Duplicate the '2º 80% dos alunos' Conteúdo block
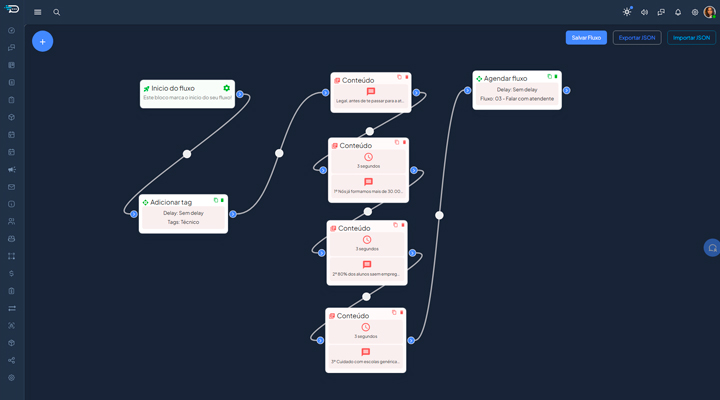The width and height of the screenshot is (720, 400). click(395, 225)
